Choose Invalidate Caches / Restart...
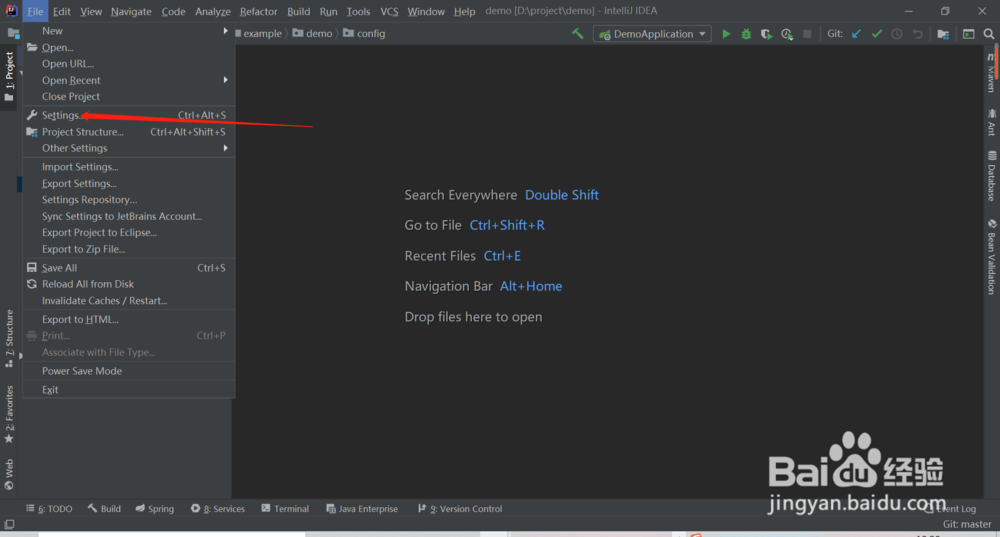The image size is (1000, 537). tap(129, 300)
